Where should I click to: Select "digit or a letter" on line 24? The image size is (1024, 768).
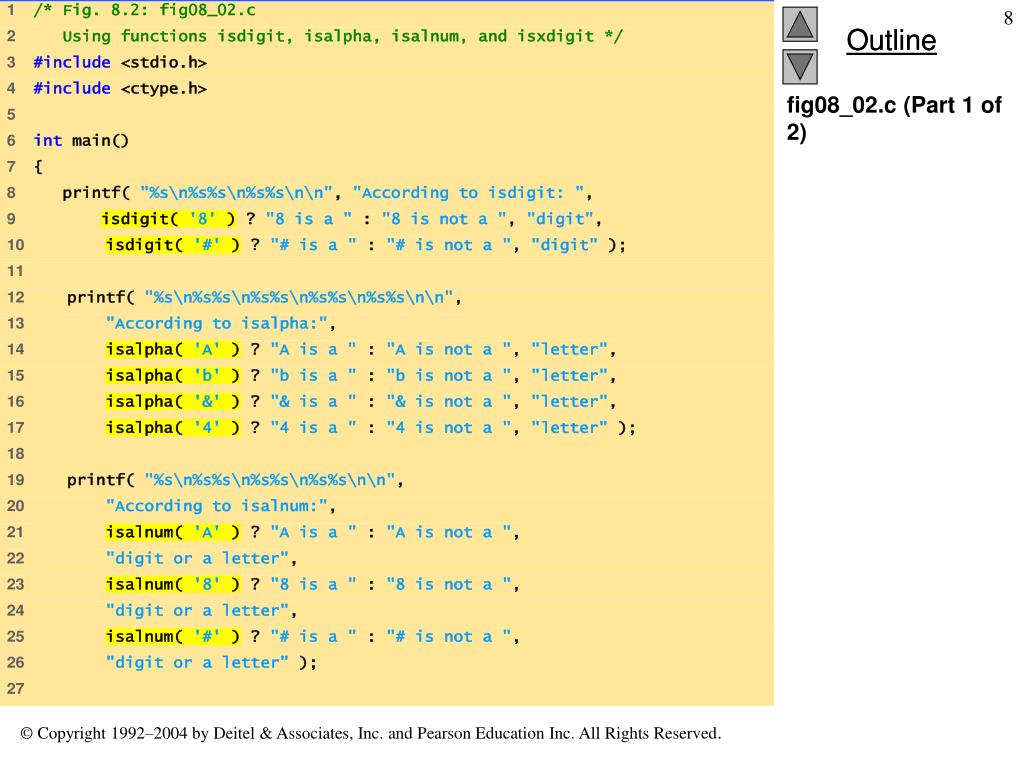click(x=197, y=611)
